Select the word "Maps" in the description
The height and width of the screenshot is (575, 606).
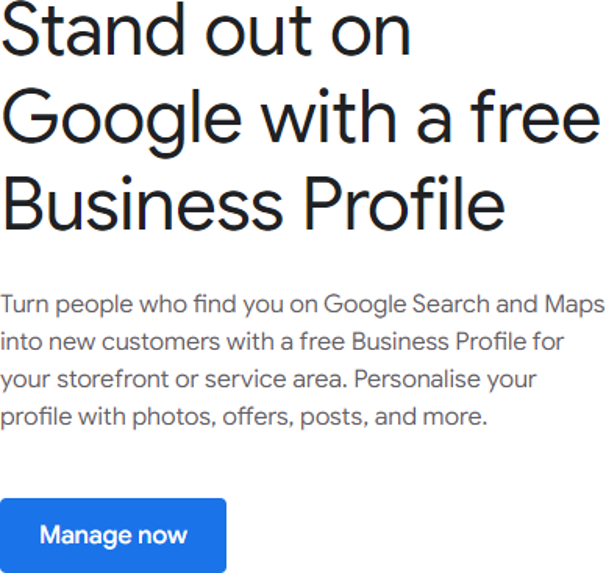[x=574, y=306]
